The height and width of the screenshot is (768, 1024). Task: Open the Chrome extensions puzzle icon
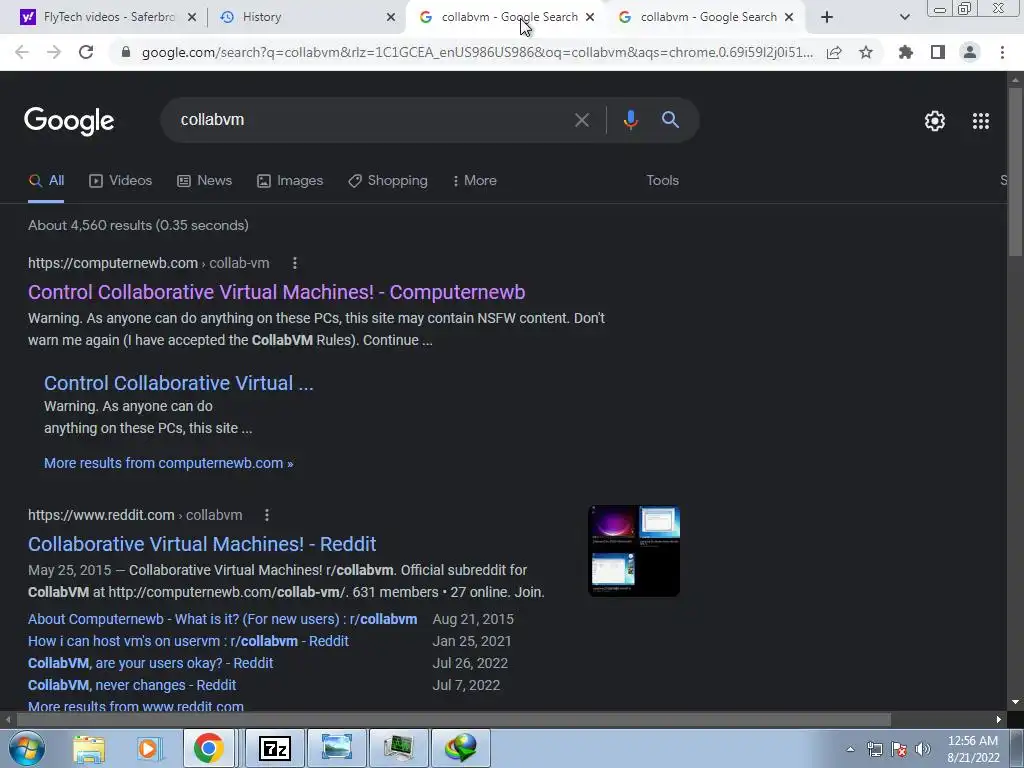pos(906,52)
